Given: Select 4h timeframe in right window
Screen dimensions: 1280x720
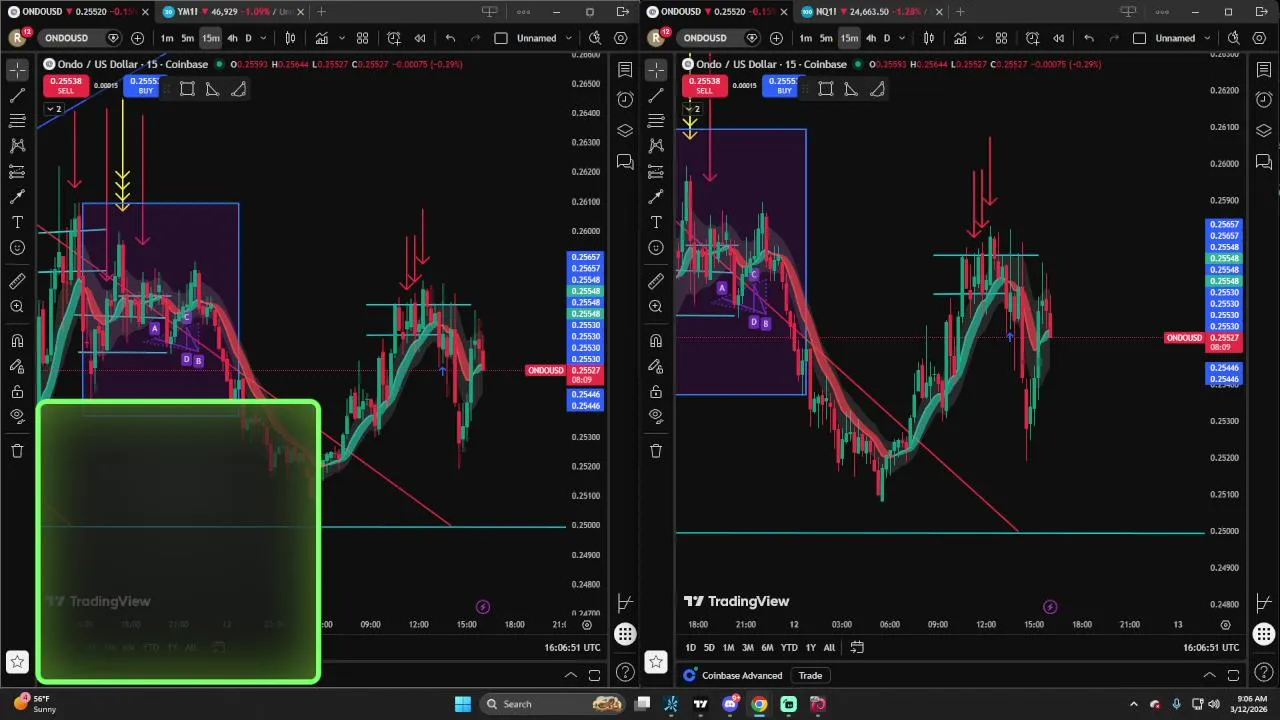Looking at the screenshot, I should 871,38.
